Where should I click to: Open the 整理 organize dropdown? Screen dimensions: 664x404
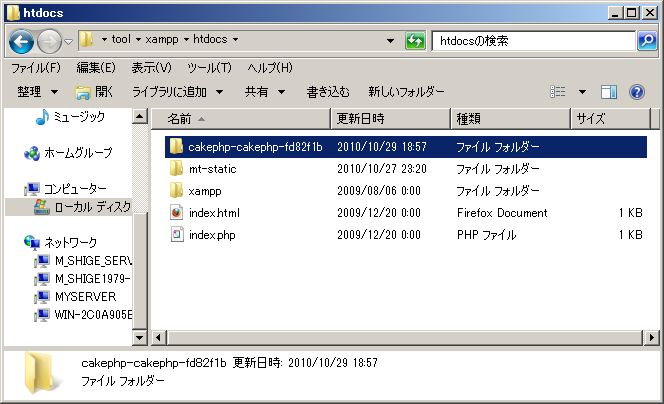(37, 91)
